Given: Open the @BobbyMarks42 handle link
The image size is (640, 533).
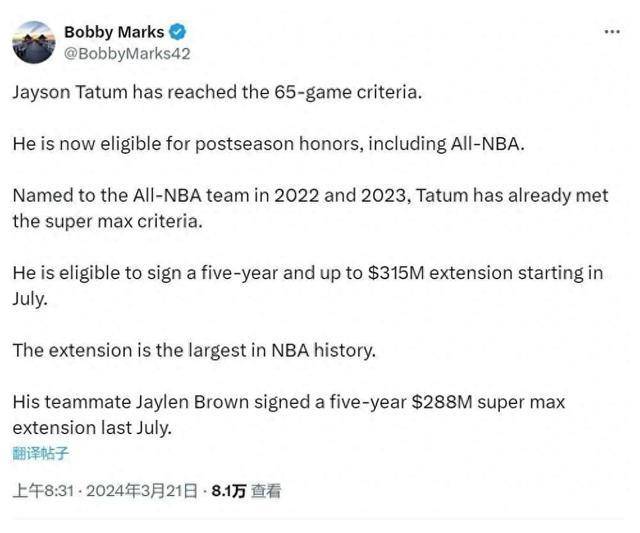Looking at the screenshot, I should point(127,54).
